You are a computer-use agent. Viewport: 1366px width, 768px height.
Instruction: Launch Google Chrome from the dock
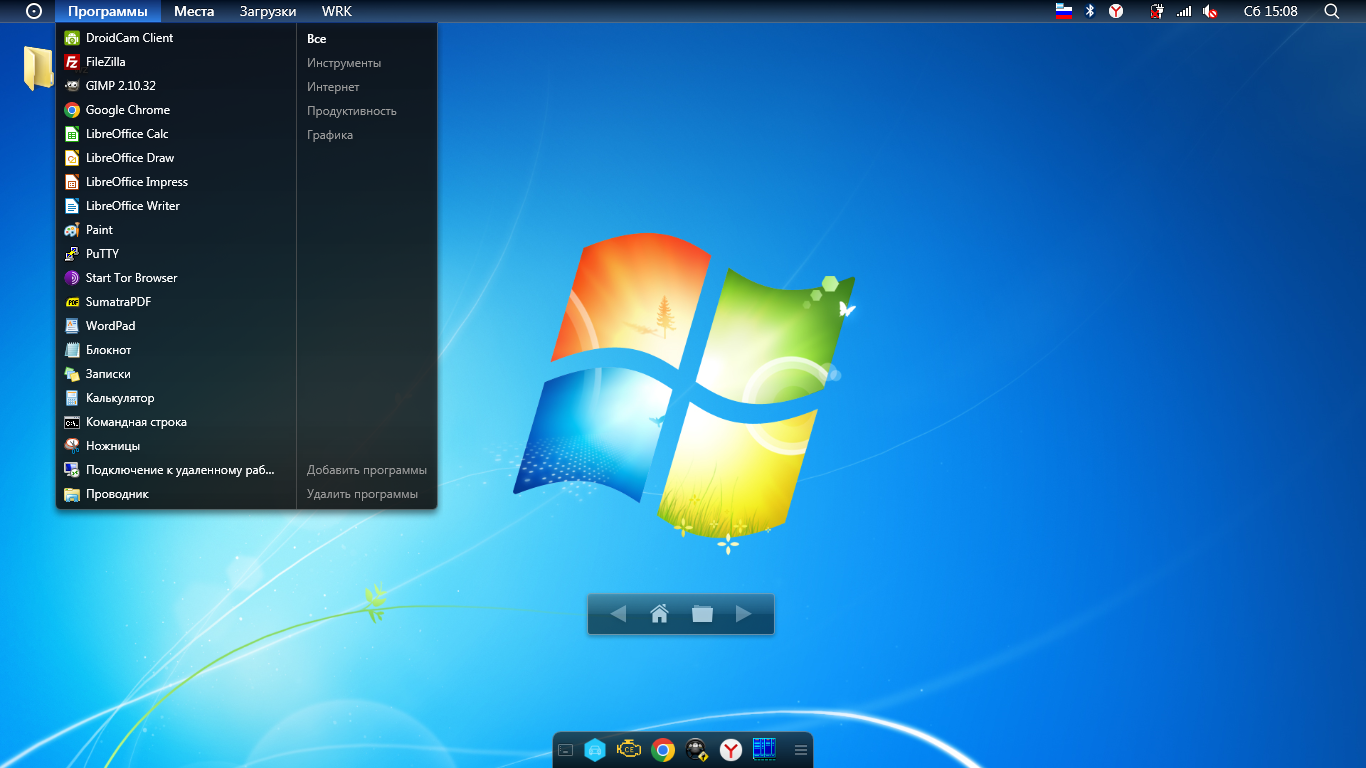[662, 750]
